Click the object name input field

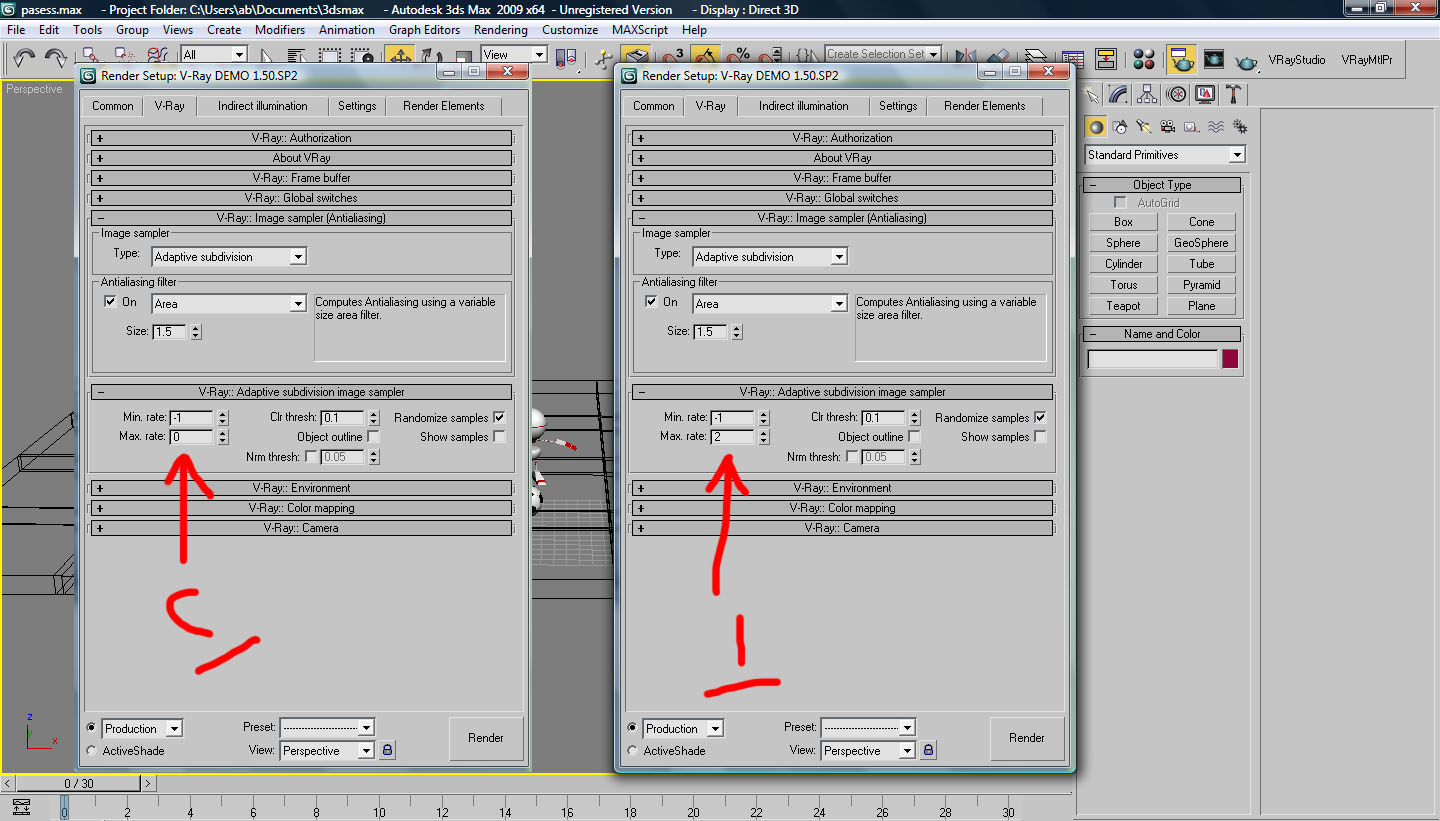pos(1152,359)
